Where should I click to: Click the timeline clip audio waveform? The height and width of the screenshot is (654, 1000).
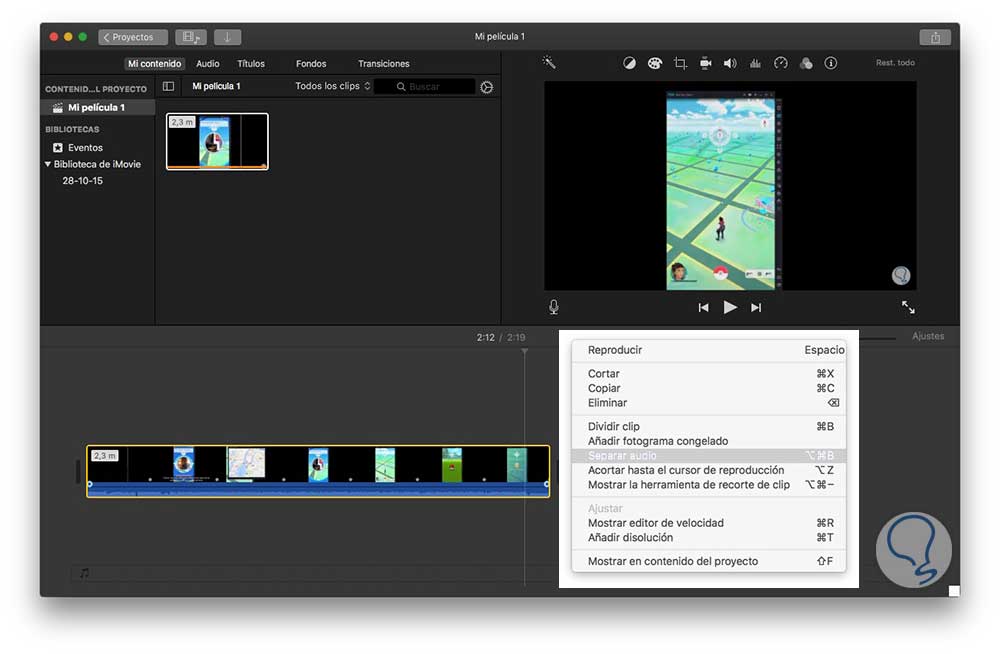click(318, 488)
